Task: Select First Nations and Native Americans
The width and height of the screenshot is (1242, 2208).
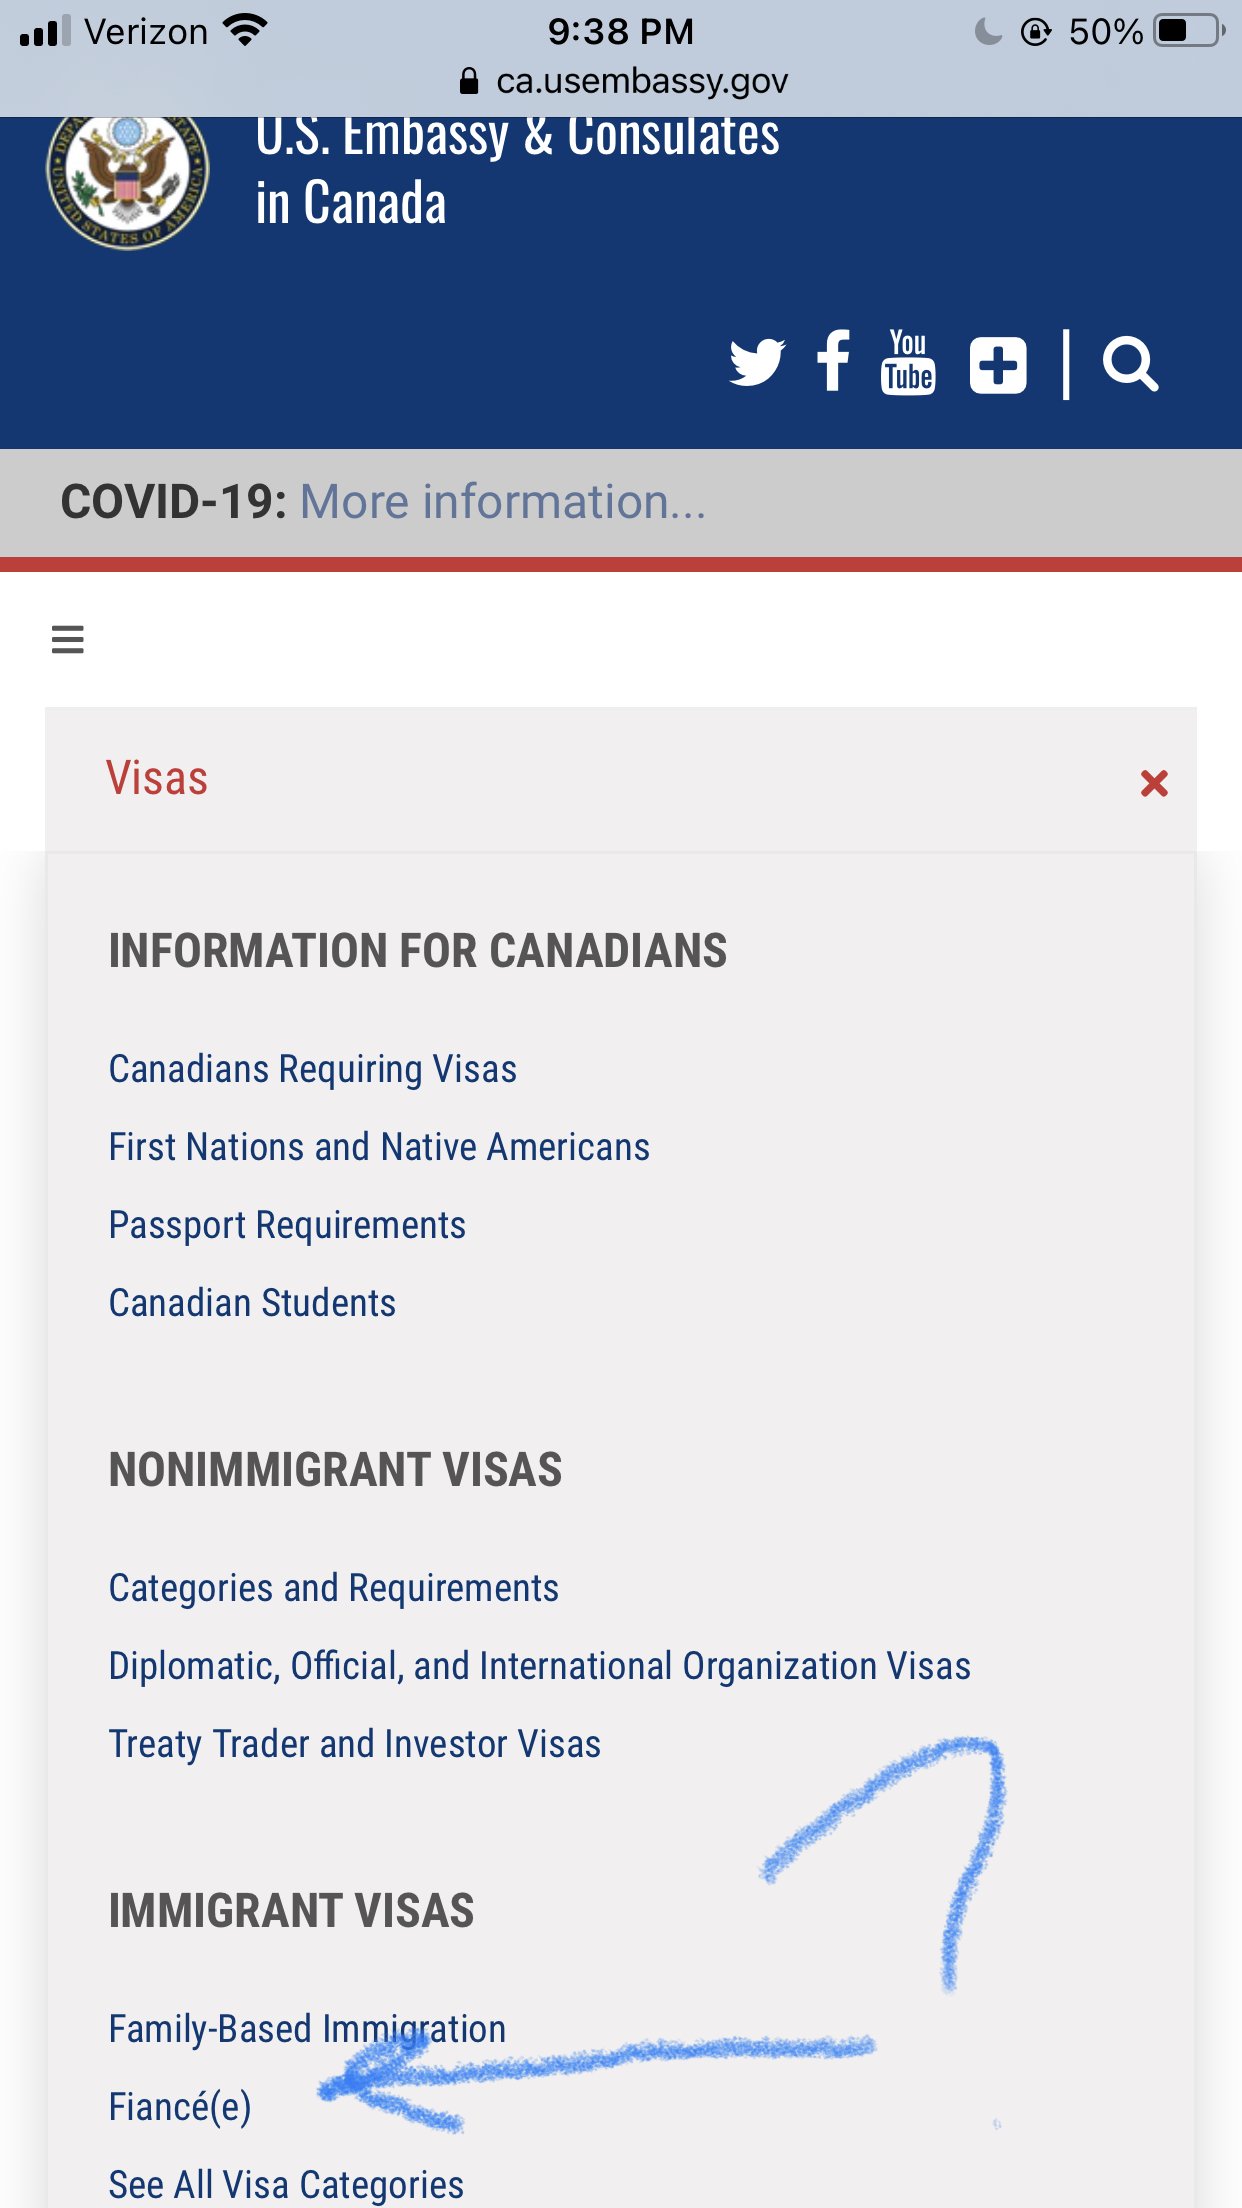Action: click(379, 1147)
